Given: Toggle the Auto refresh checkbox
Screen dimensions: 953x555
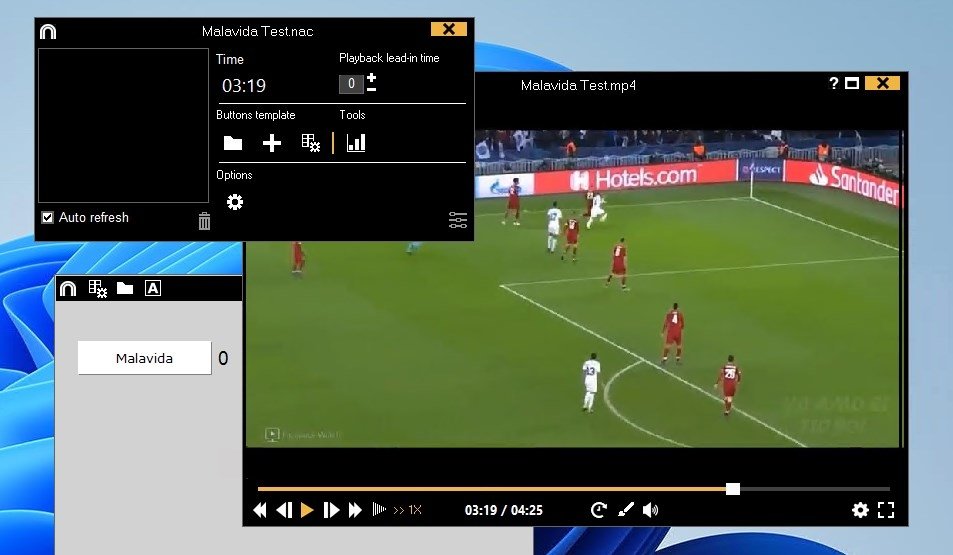Looking at the screenshot, I should (47, 218).
